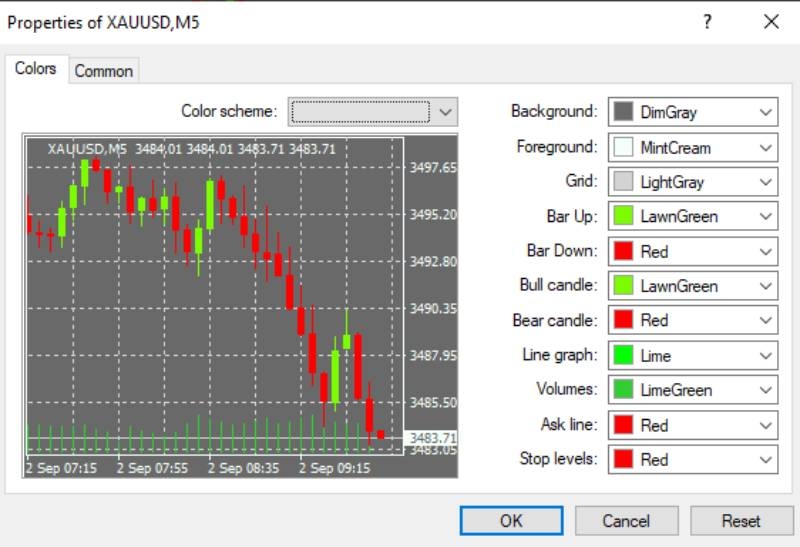
Task: Click the Ask line Red swatch
Action: point(623,425)
